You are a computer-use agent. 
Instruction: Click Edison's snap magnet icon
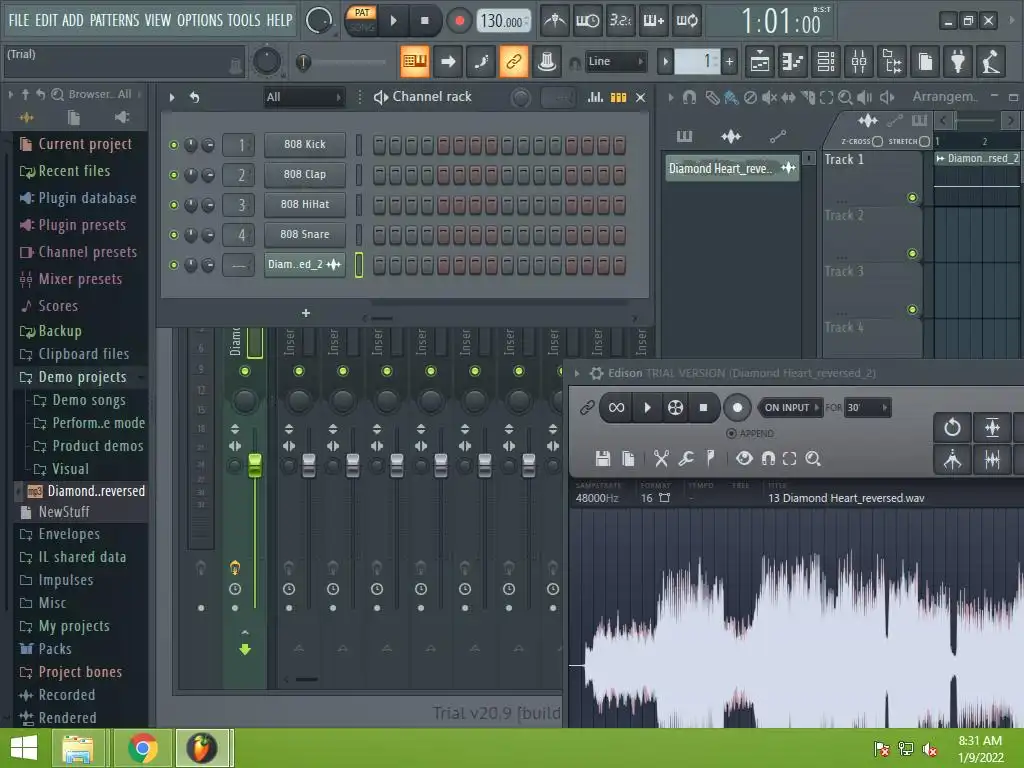point(768,458)
